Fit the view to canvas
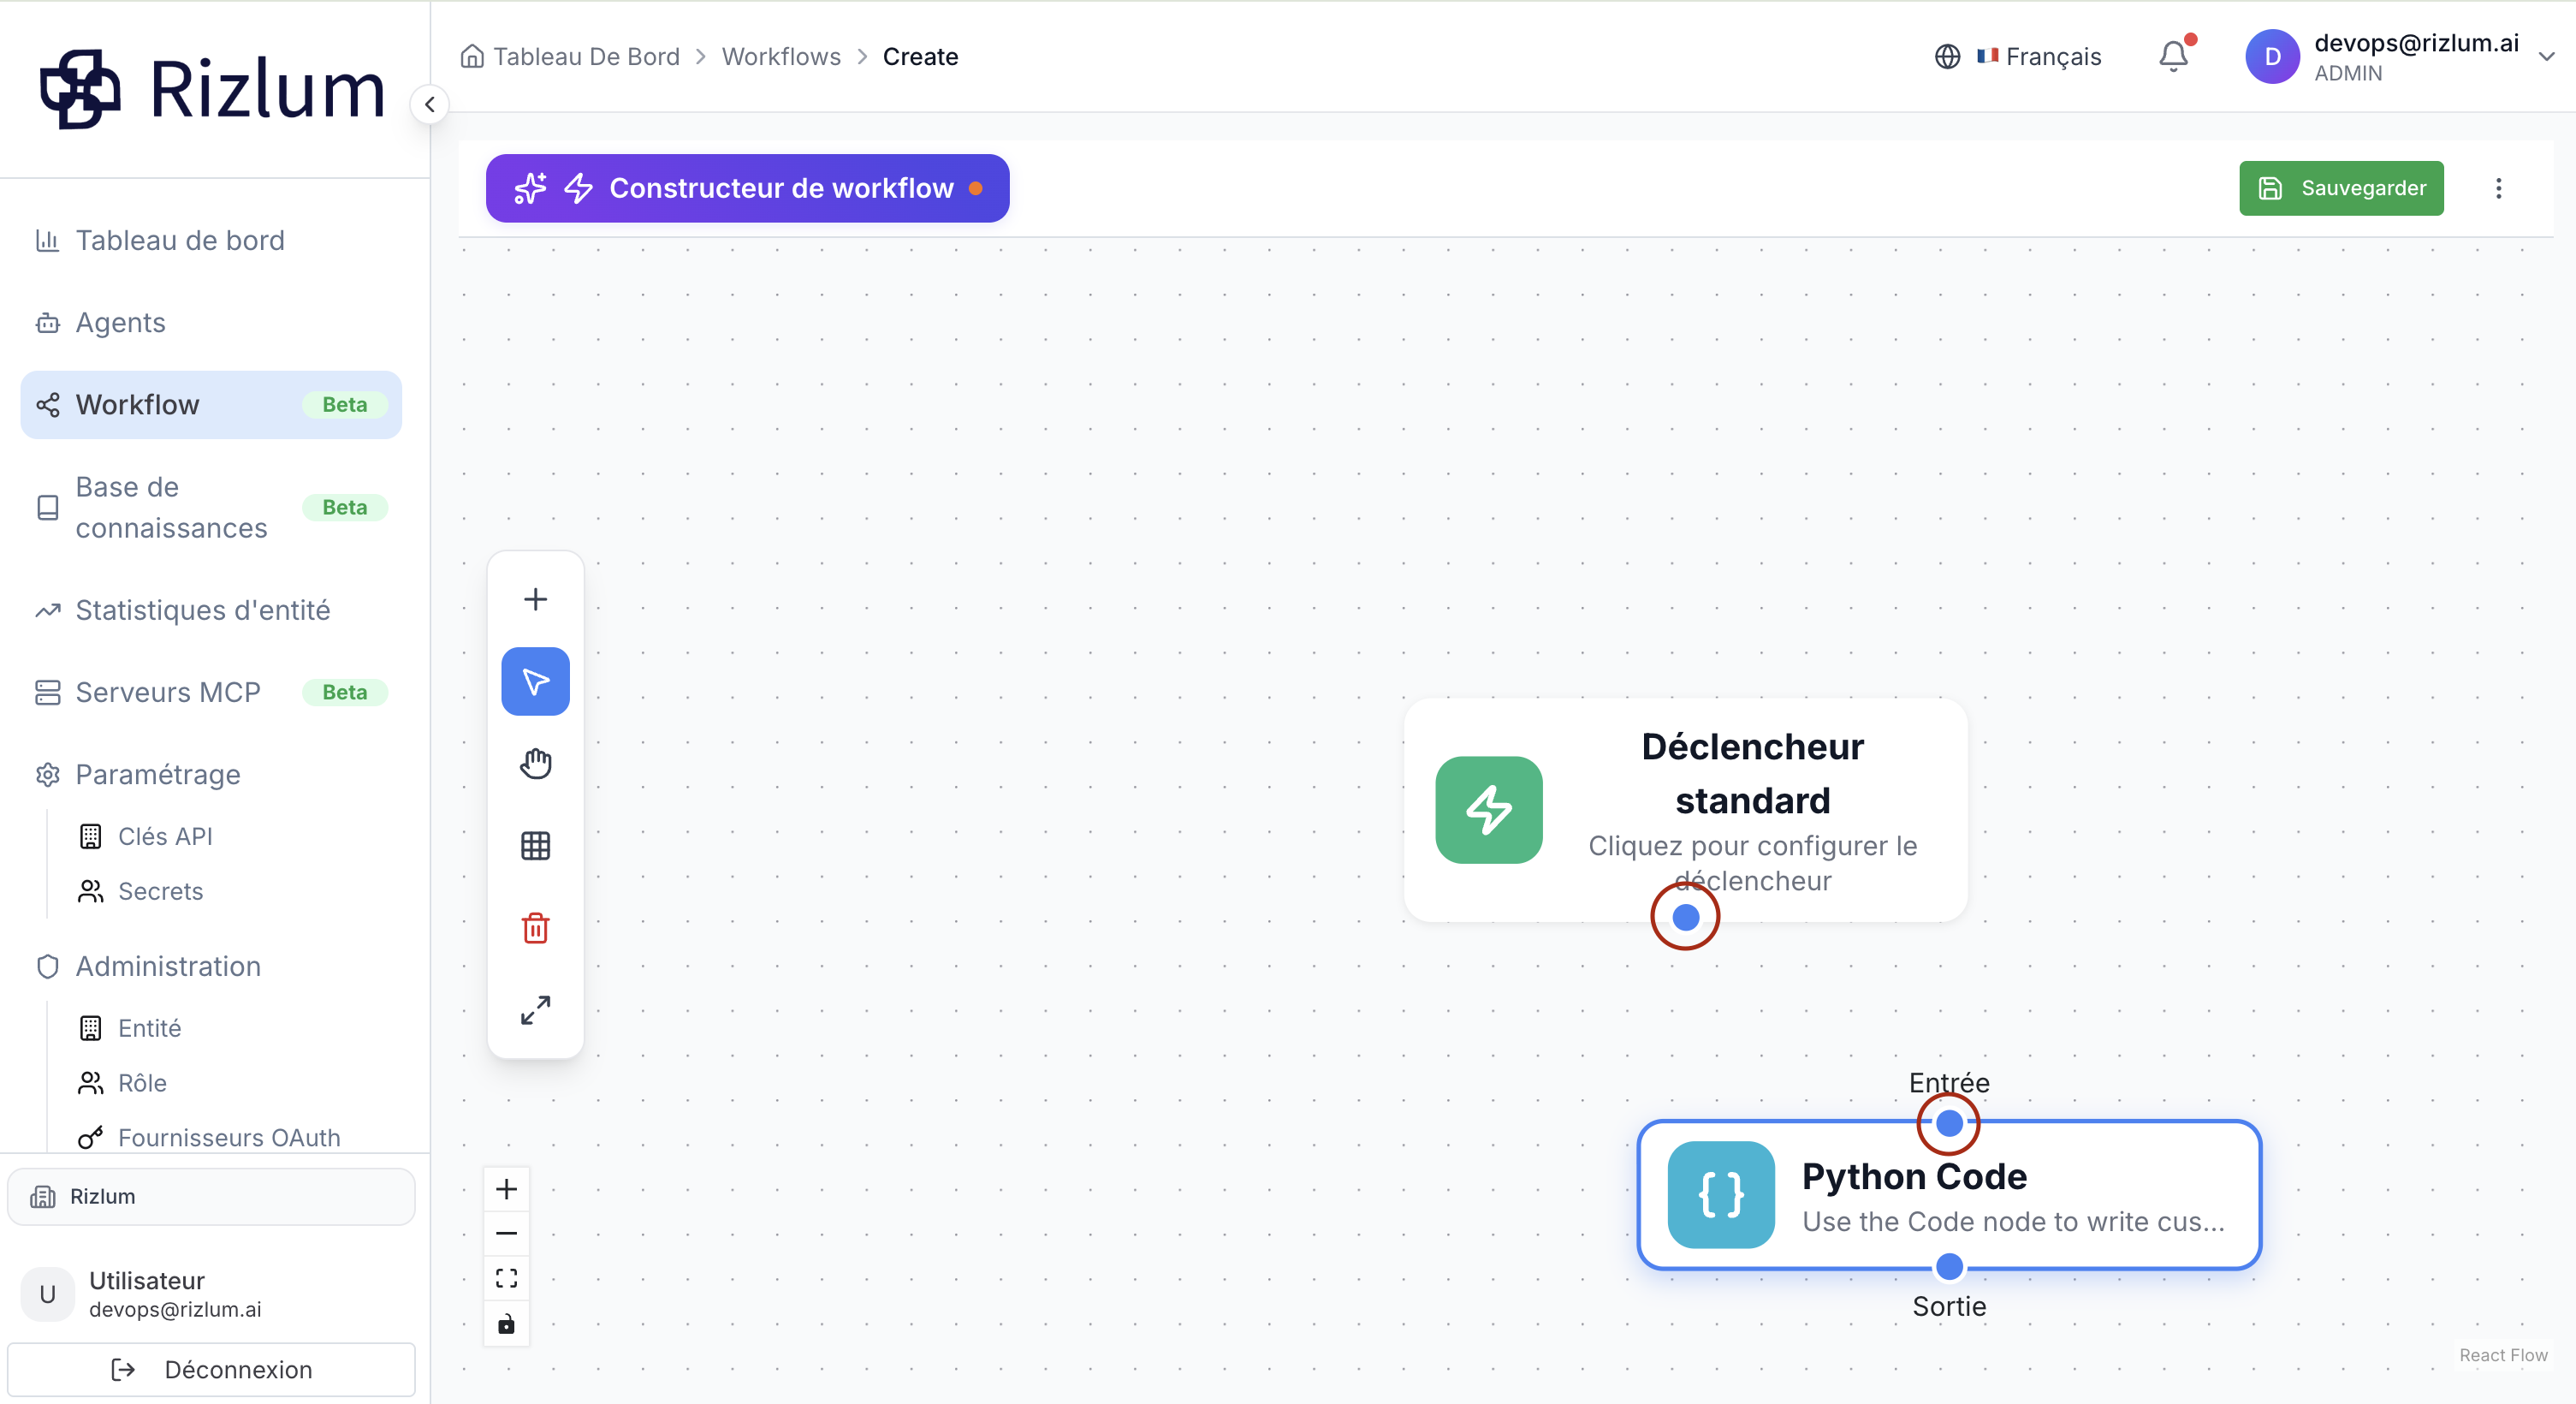 pos(507,1279)
